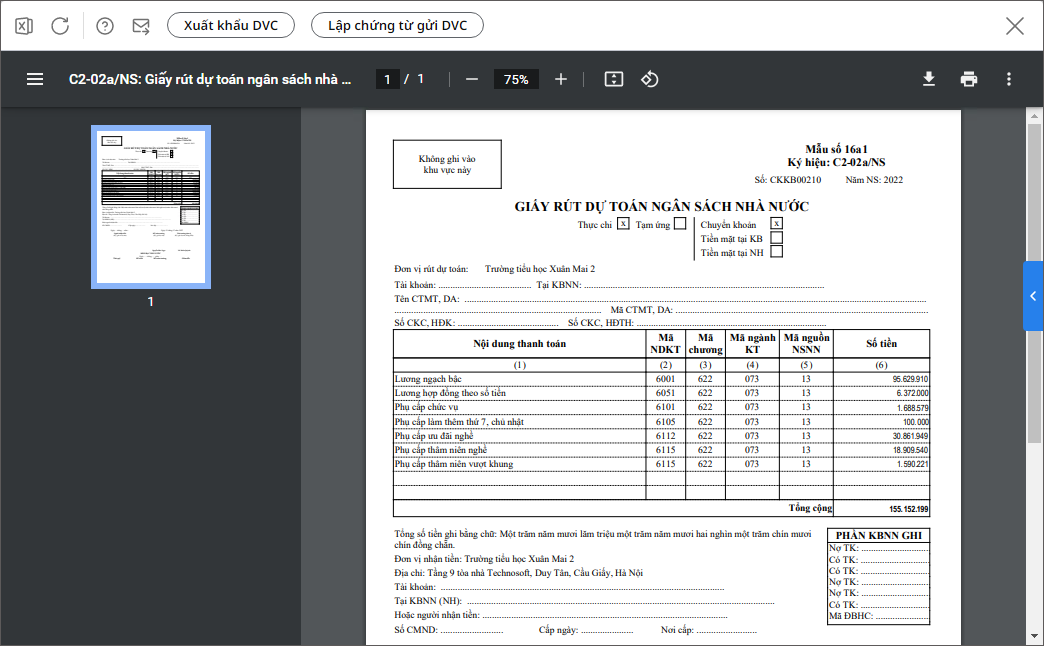This screenshot has height=646, width=1044.
Task: Open the help question mark icon
Action: (105, 26)
